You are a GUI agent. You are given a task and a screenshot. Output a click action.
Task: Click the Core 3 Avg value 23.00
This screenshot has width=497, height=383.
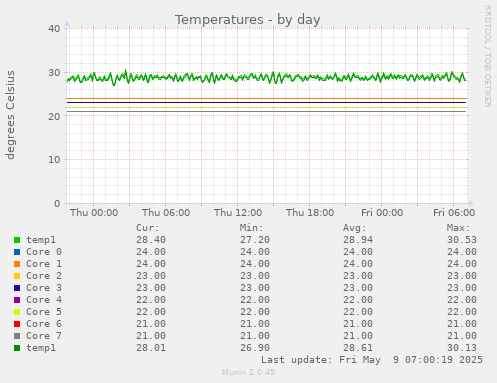[358, 288]
